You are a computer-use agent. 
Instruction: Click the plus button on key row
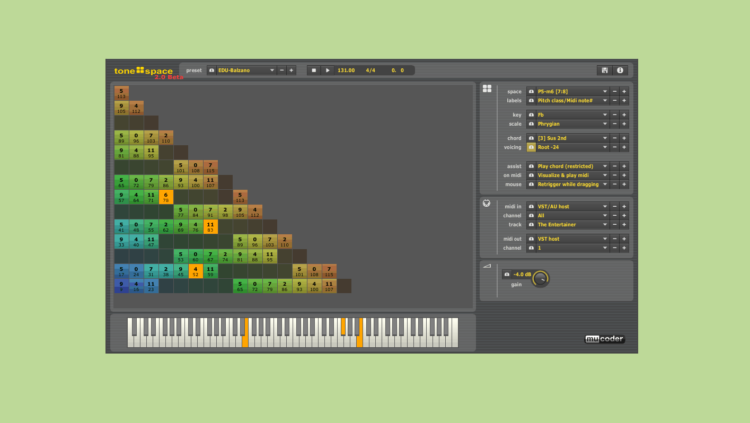click(624, 115)
